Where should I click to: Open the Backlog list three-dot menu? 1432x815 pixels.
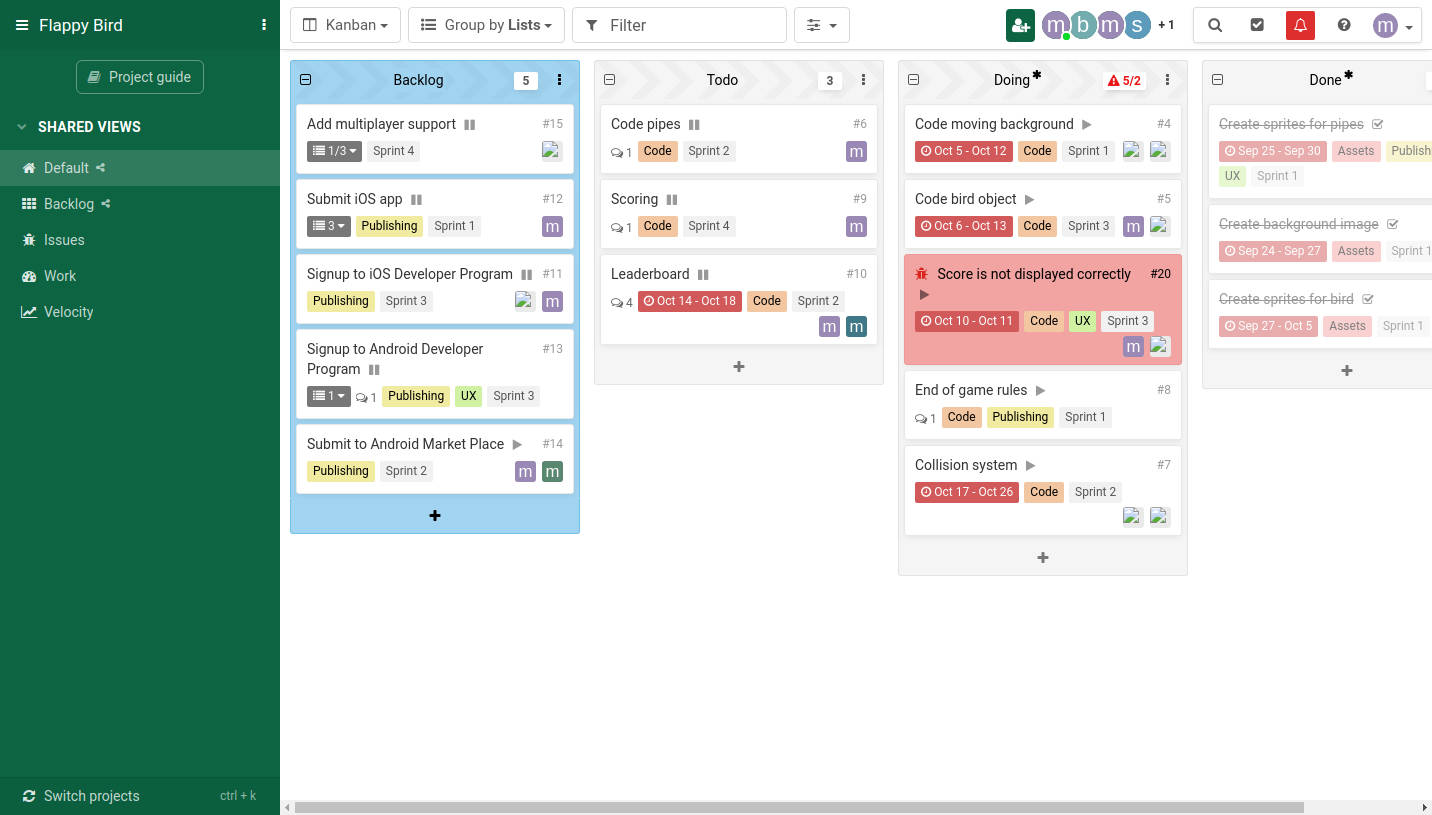point(559,80)
